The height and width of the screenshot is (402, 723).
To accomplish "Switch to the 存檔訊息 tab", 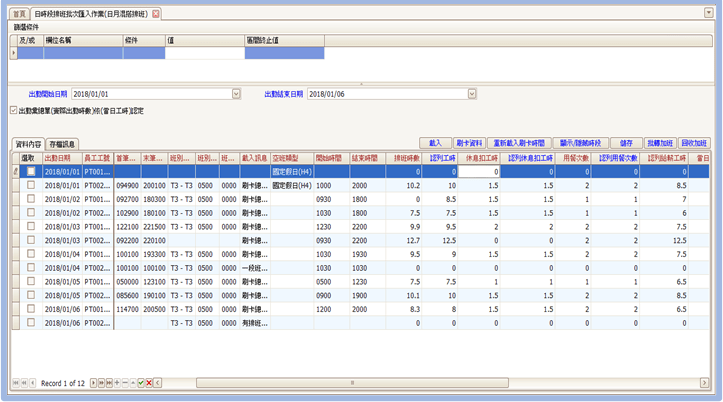I will (62, 144).
